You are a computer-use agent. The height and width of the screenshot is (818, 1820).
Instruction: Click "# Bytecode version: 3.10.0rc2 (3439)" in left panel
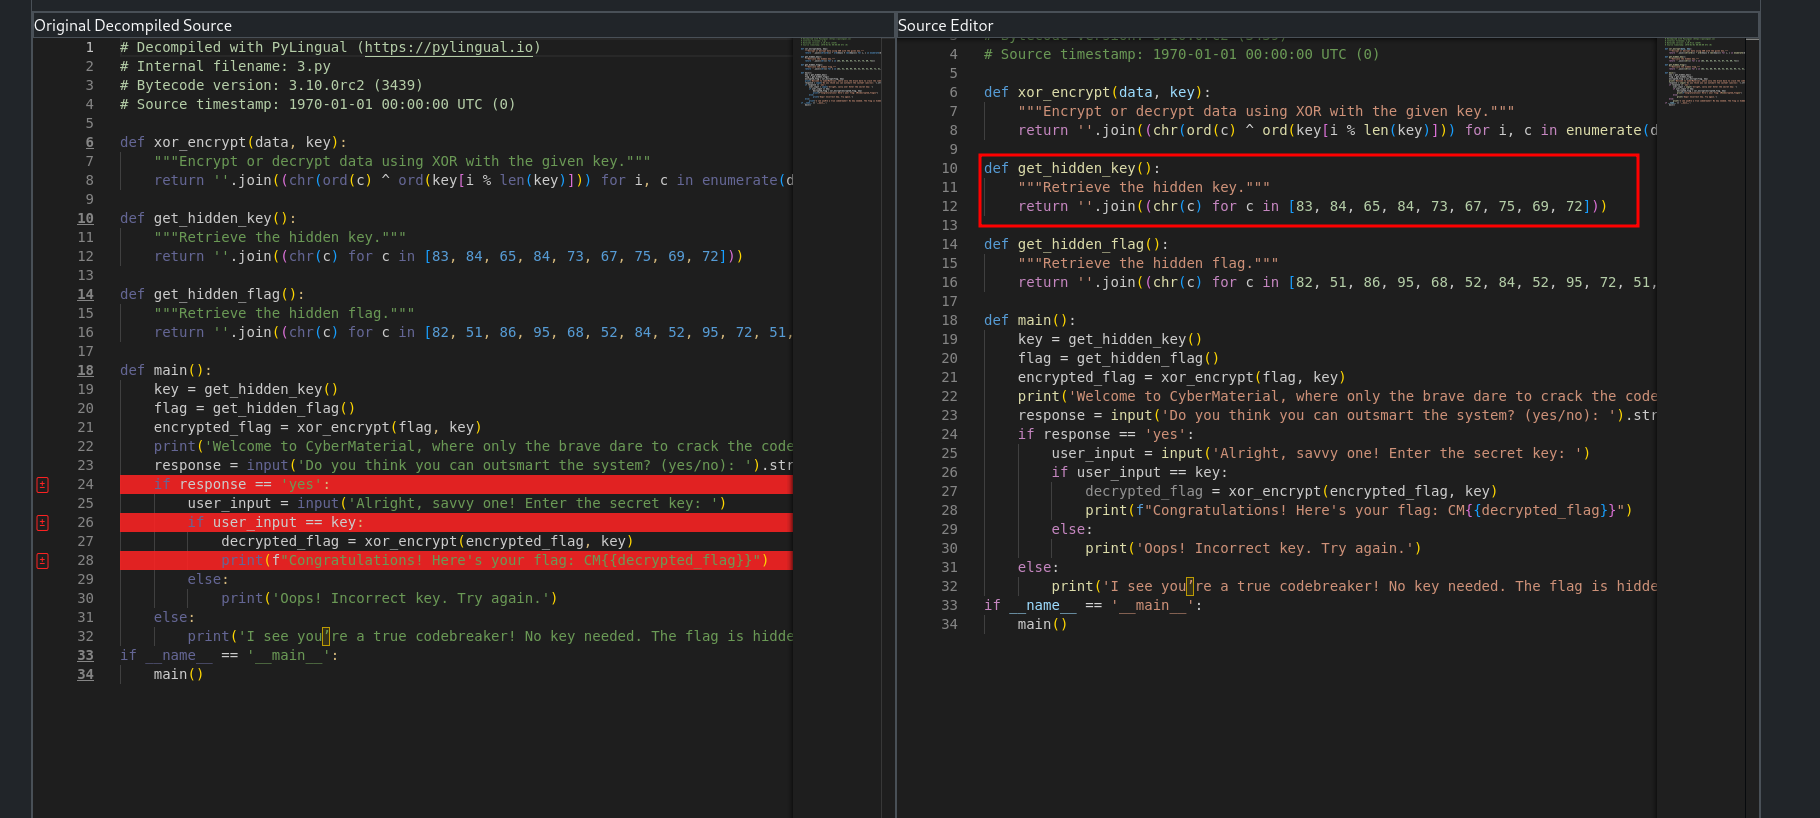[x=271, y=85]
